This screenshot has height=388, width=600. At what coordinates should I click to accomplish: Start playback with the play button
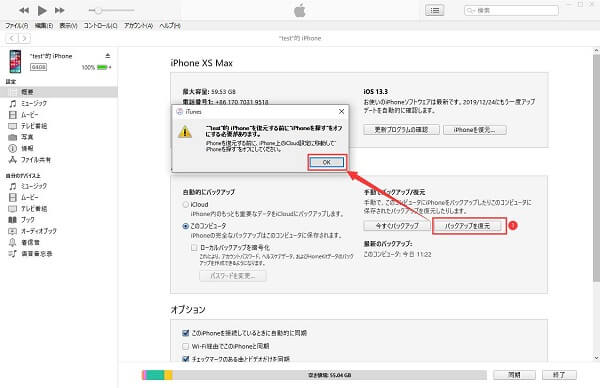tap(42, 10)
